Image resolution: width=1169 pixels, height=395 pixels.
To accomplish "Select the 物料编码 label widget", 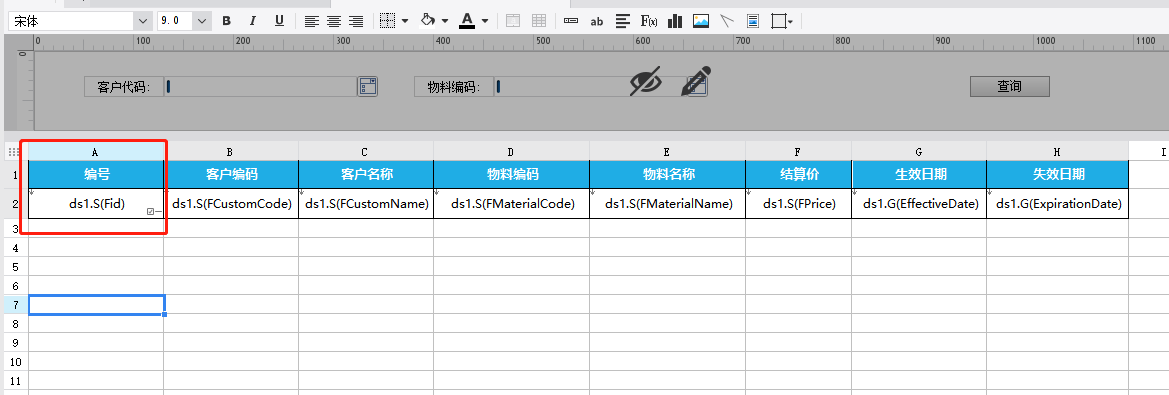I will 454,87.
